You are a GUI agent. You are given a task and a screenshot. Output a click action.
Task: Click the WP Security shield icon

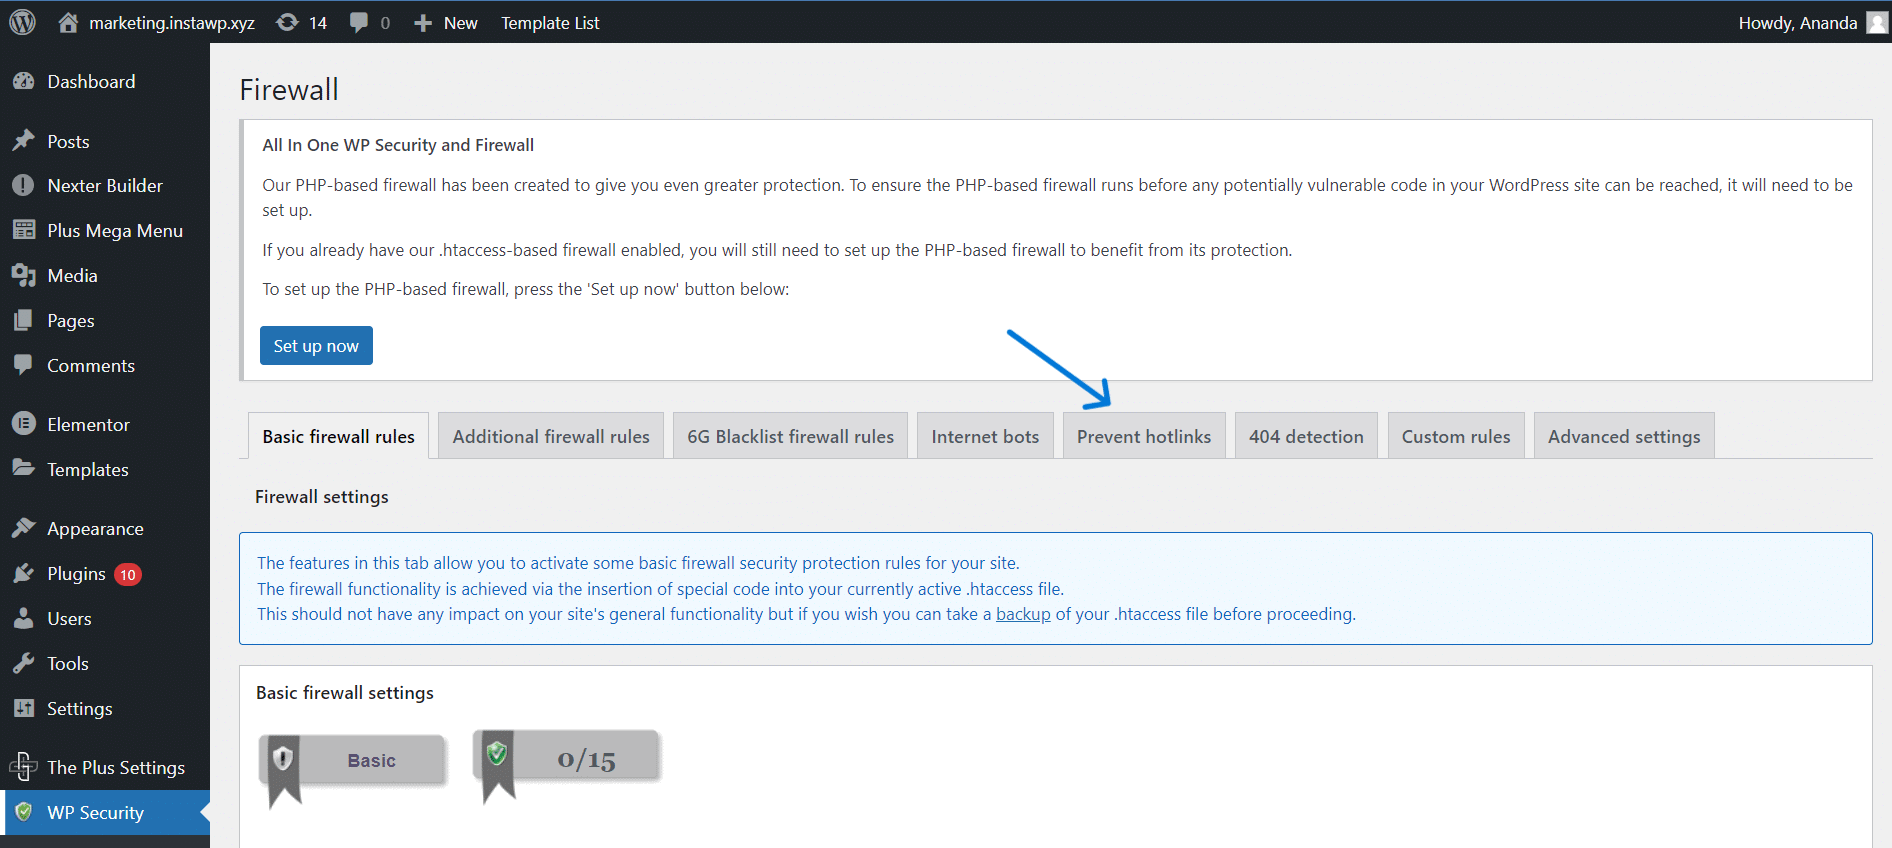pyautogui.click(x=24, y=812)
